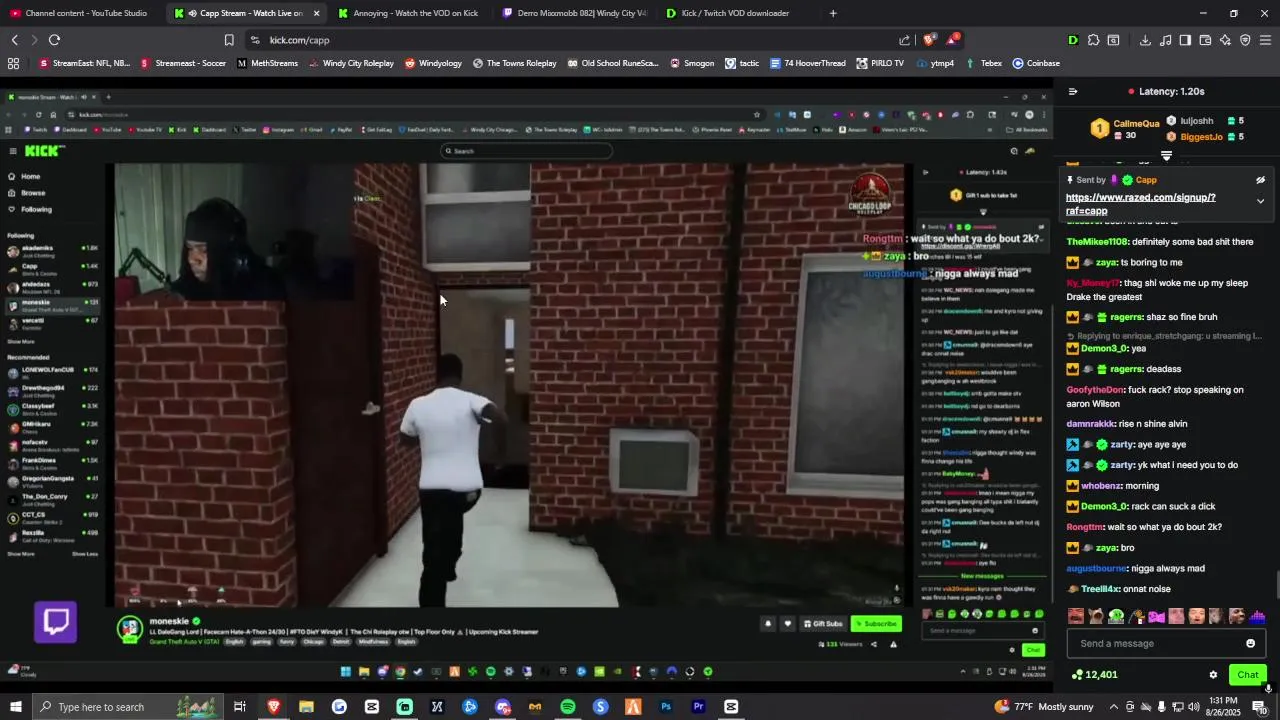Screen dimensions: 1280x720
Task: Insert the green frog emote
Action: click(1116, 616)
